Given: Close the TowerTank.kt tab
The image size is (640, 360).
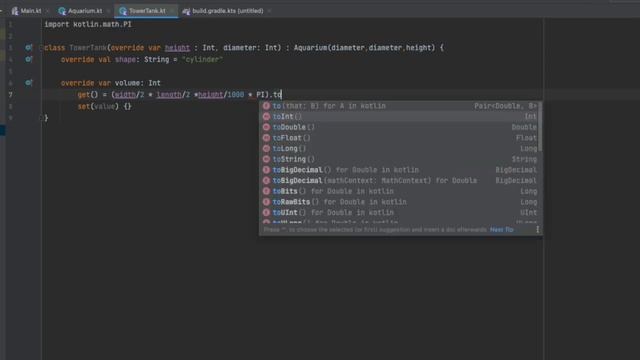Looking at the screenshot, I should coord(172,11).
